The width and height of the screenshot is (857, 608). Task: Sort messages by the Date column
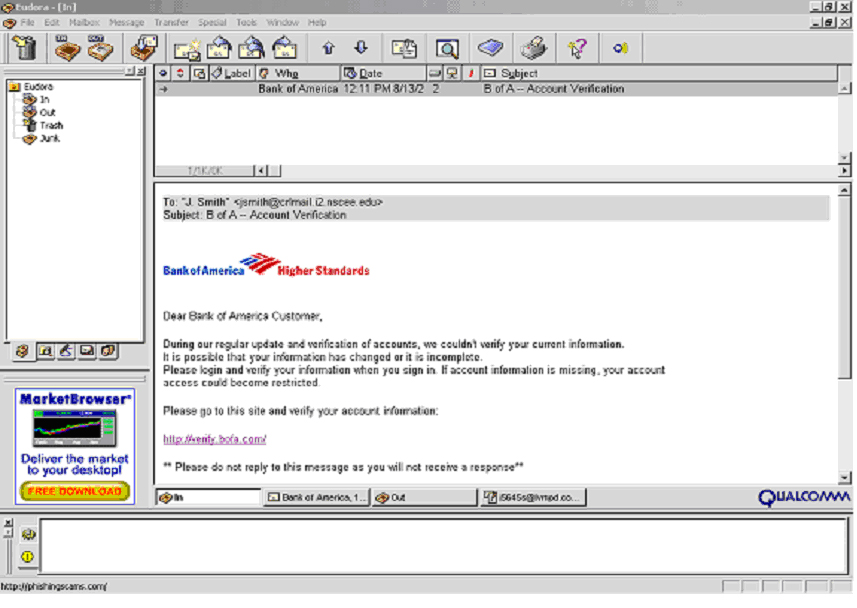[x=383, y=73]
